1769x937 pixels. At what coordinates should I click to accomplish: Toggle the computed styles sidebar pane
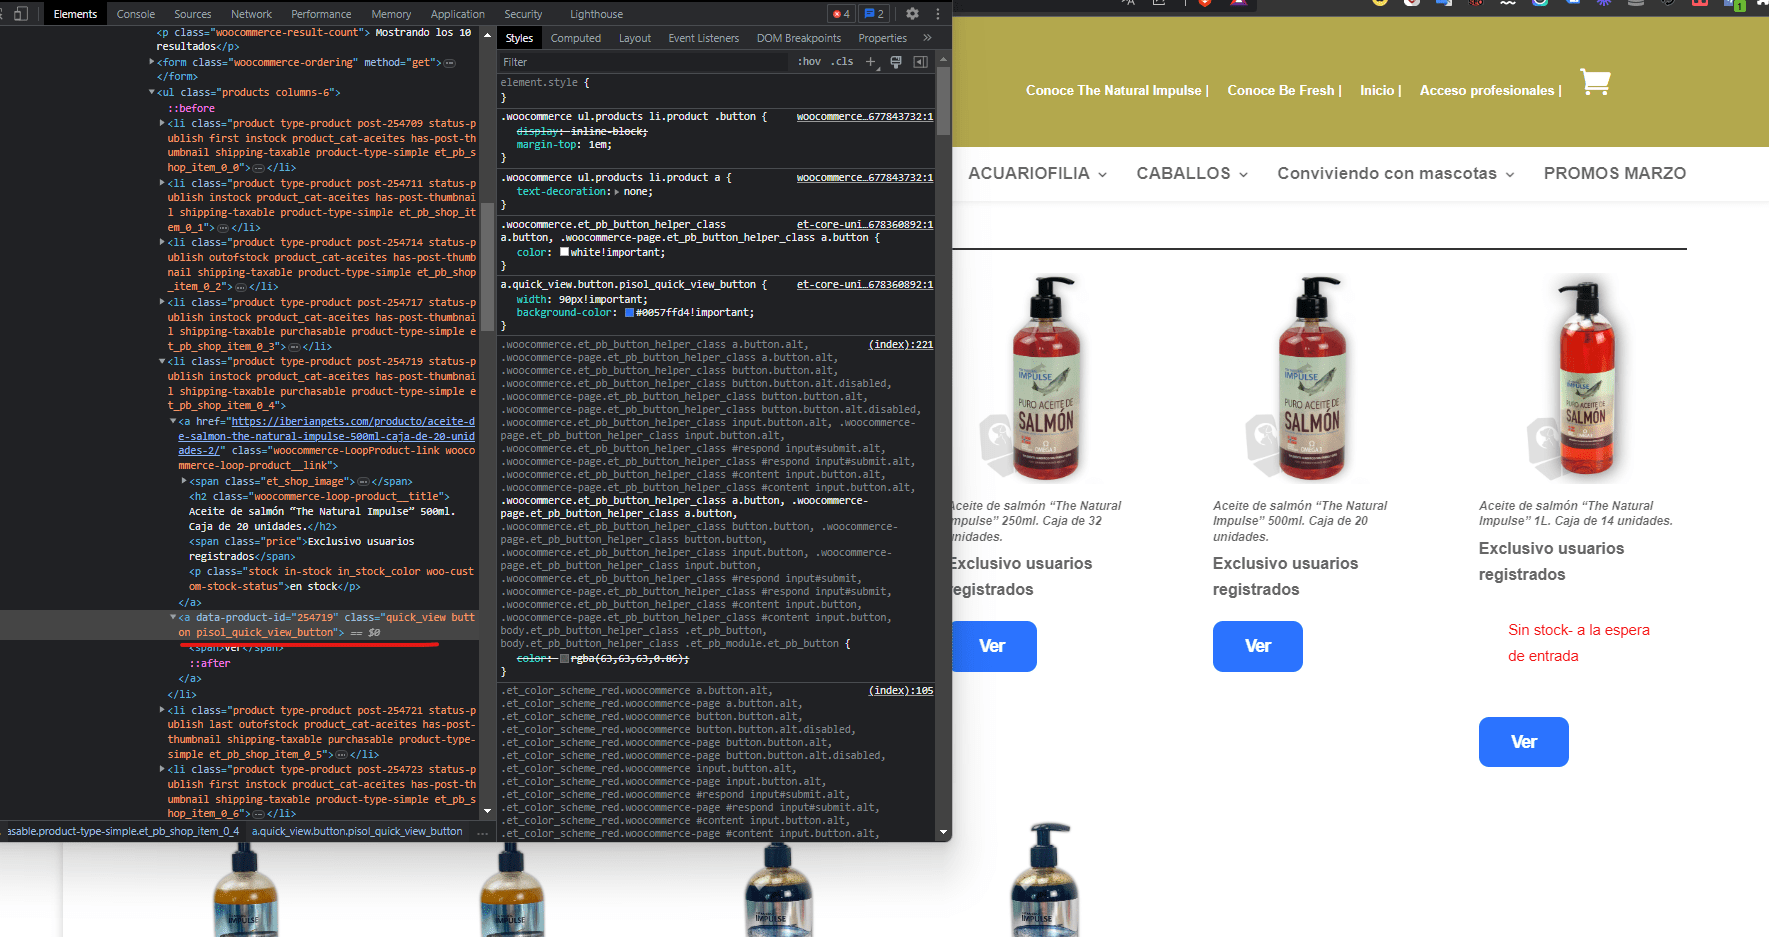point(920,62)
